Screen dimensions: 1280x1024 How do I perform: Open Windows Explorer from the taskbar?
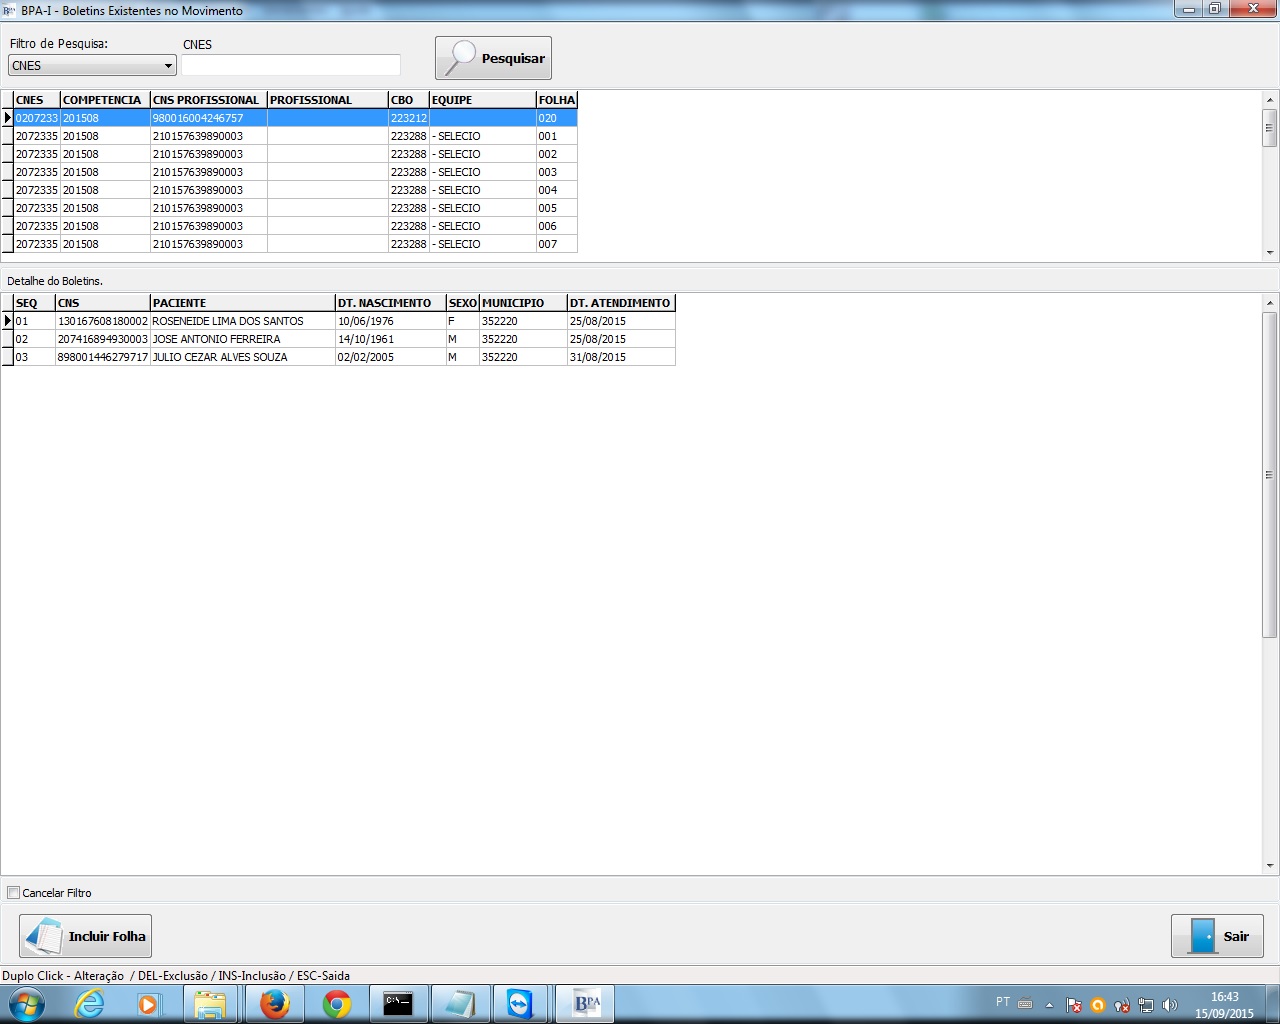click(x=211, y=1003)
